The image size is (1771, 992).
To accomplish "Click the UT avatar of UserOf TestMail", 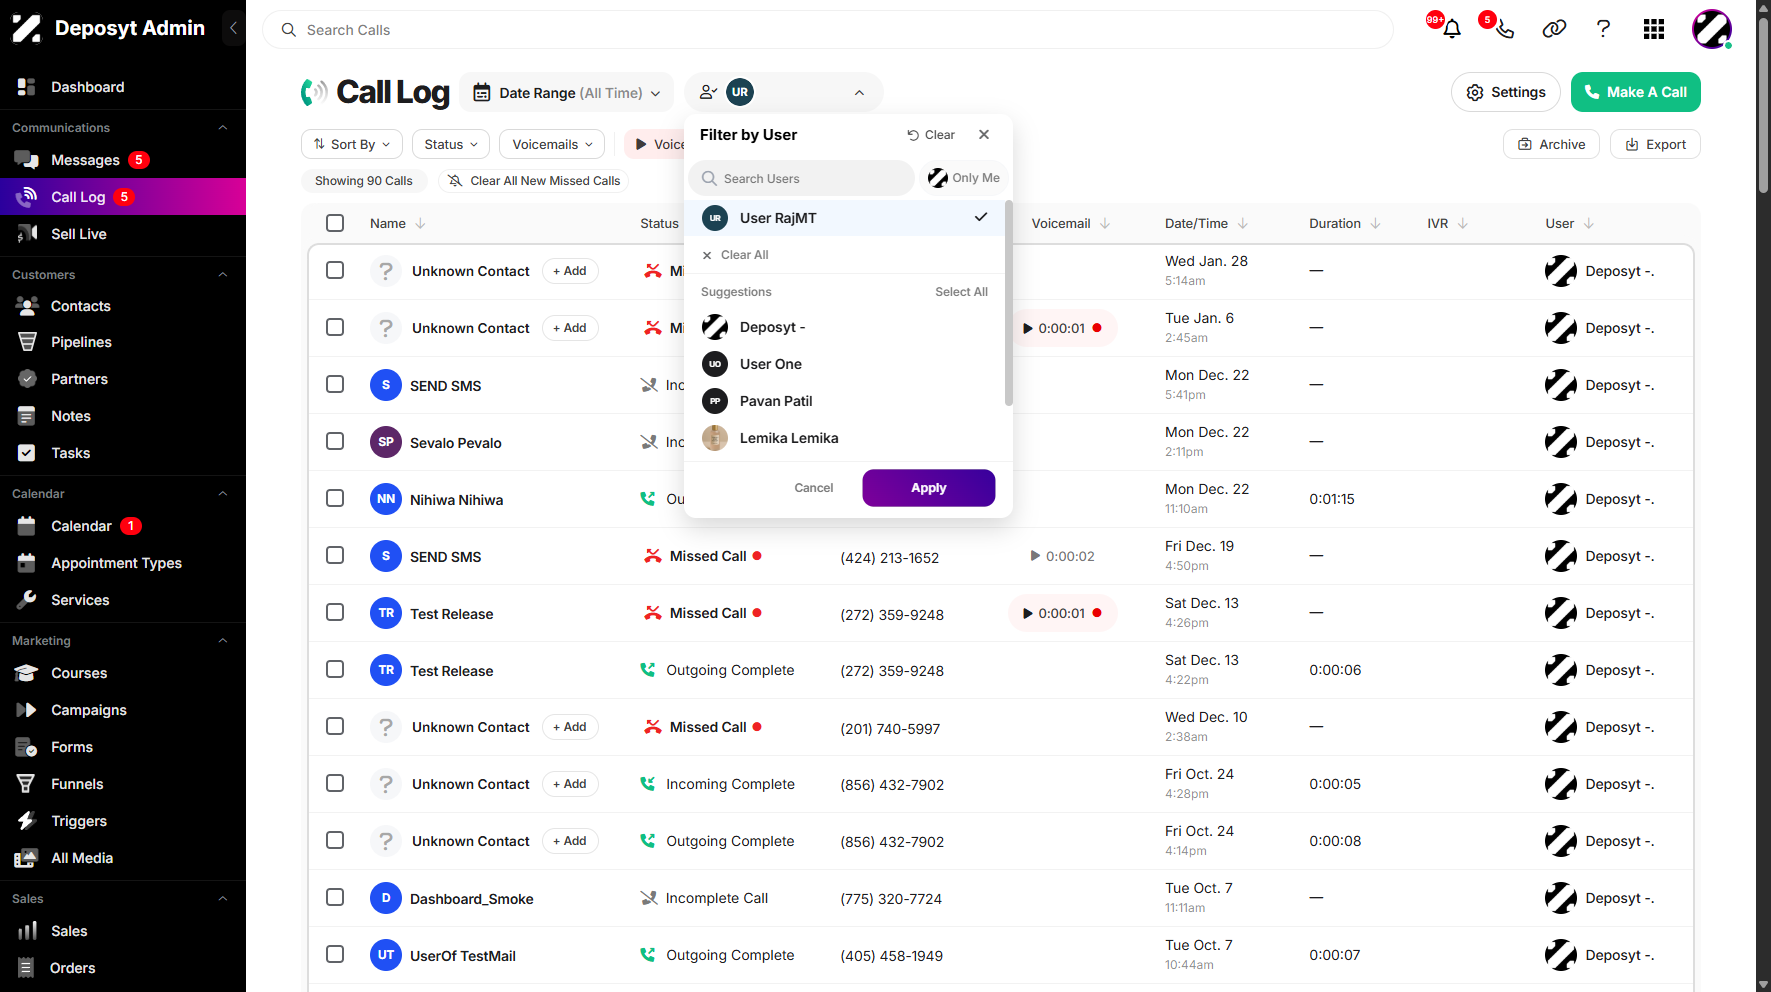I will point(386,955).
